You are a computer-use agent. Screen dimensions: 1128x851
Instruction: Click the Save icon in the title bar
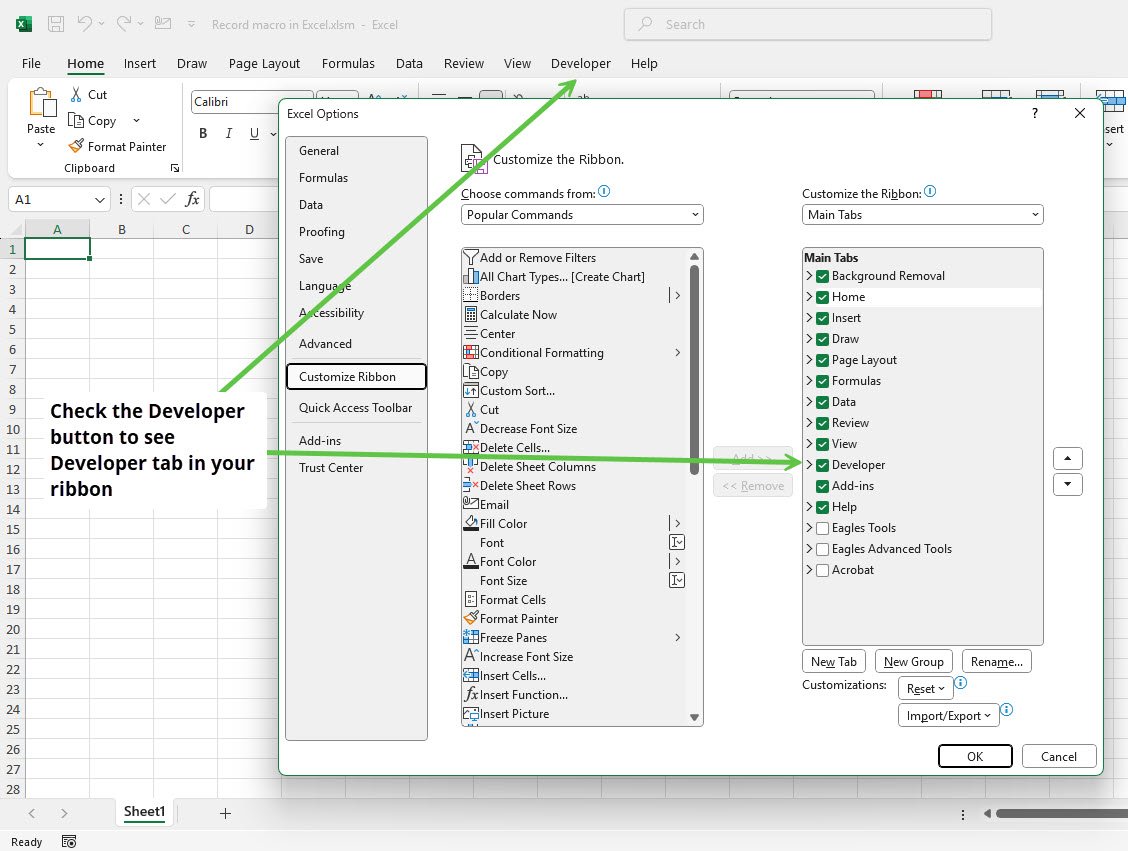coord(55,24)
